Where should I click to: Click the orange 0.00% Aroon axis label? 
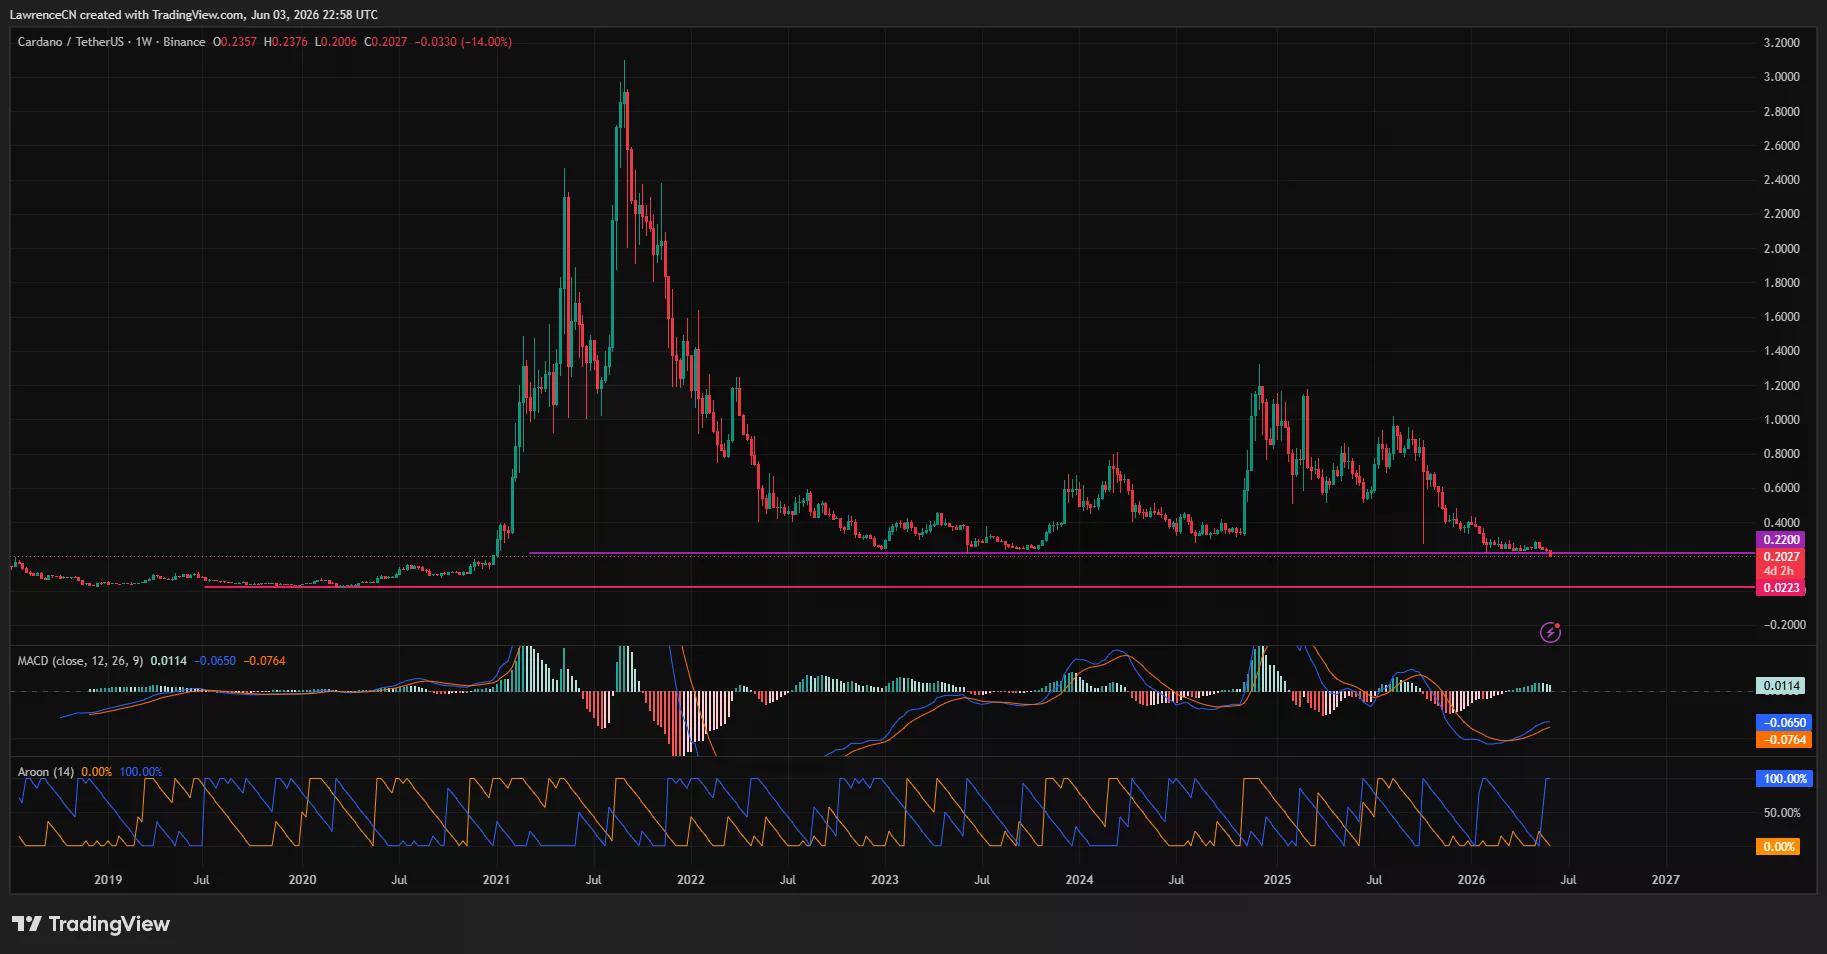click(1778, 847)
